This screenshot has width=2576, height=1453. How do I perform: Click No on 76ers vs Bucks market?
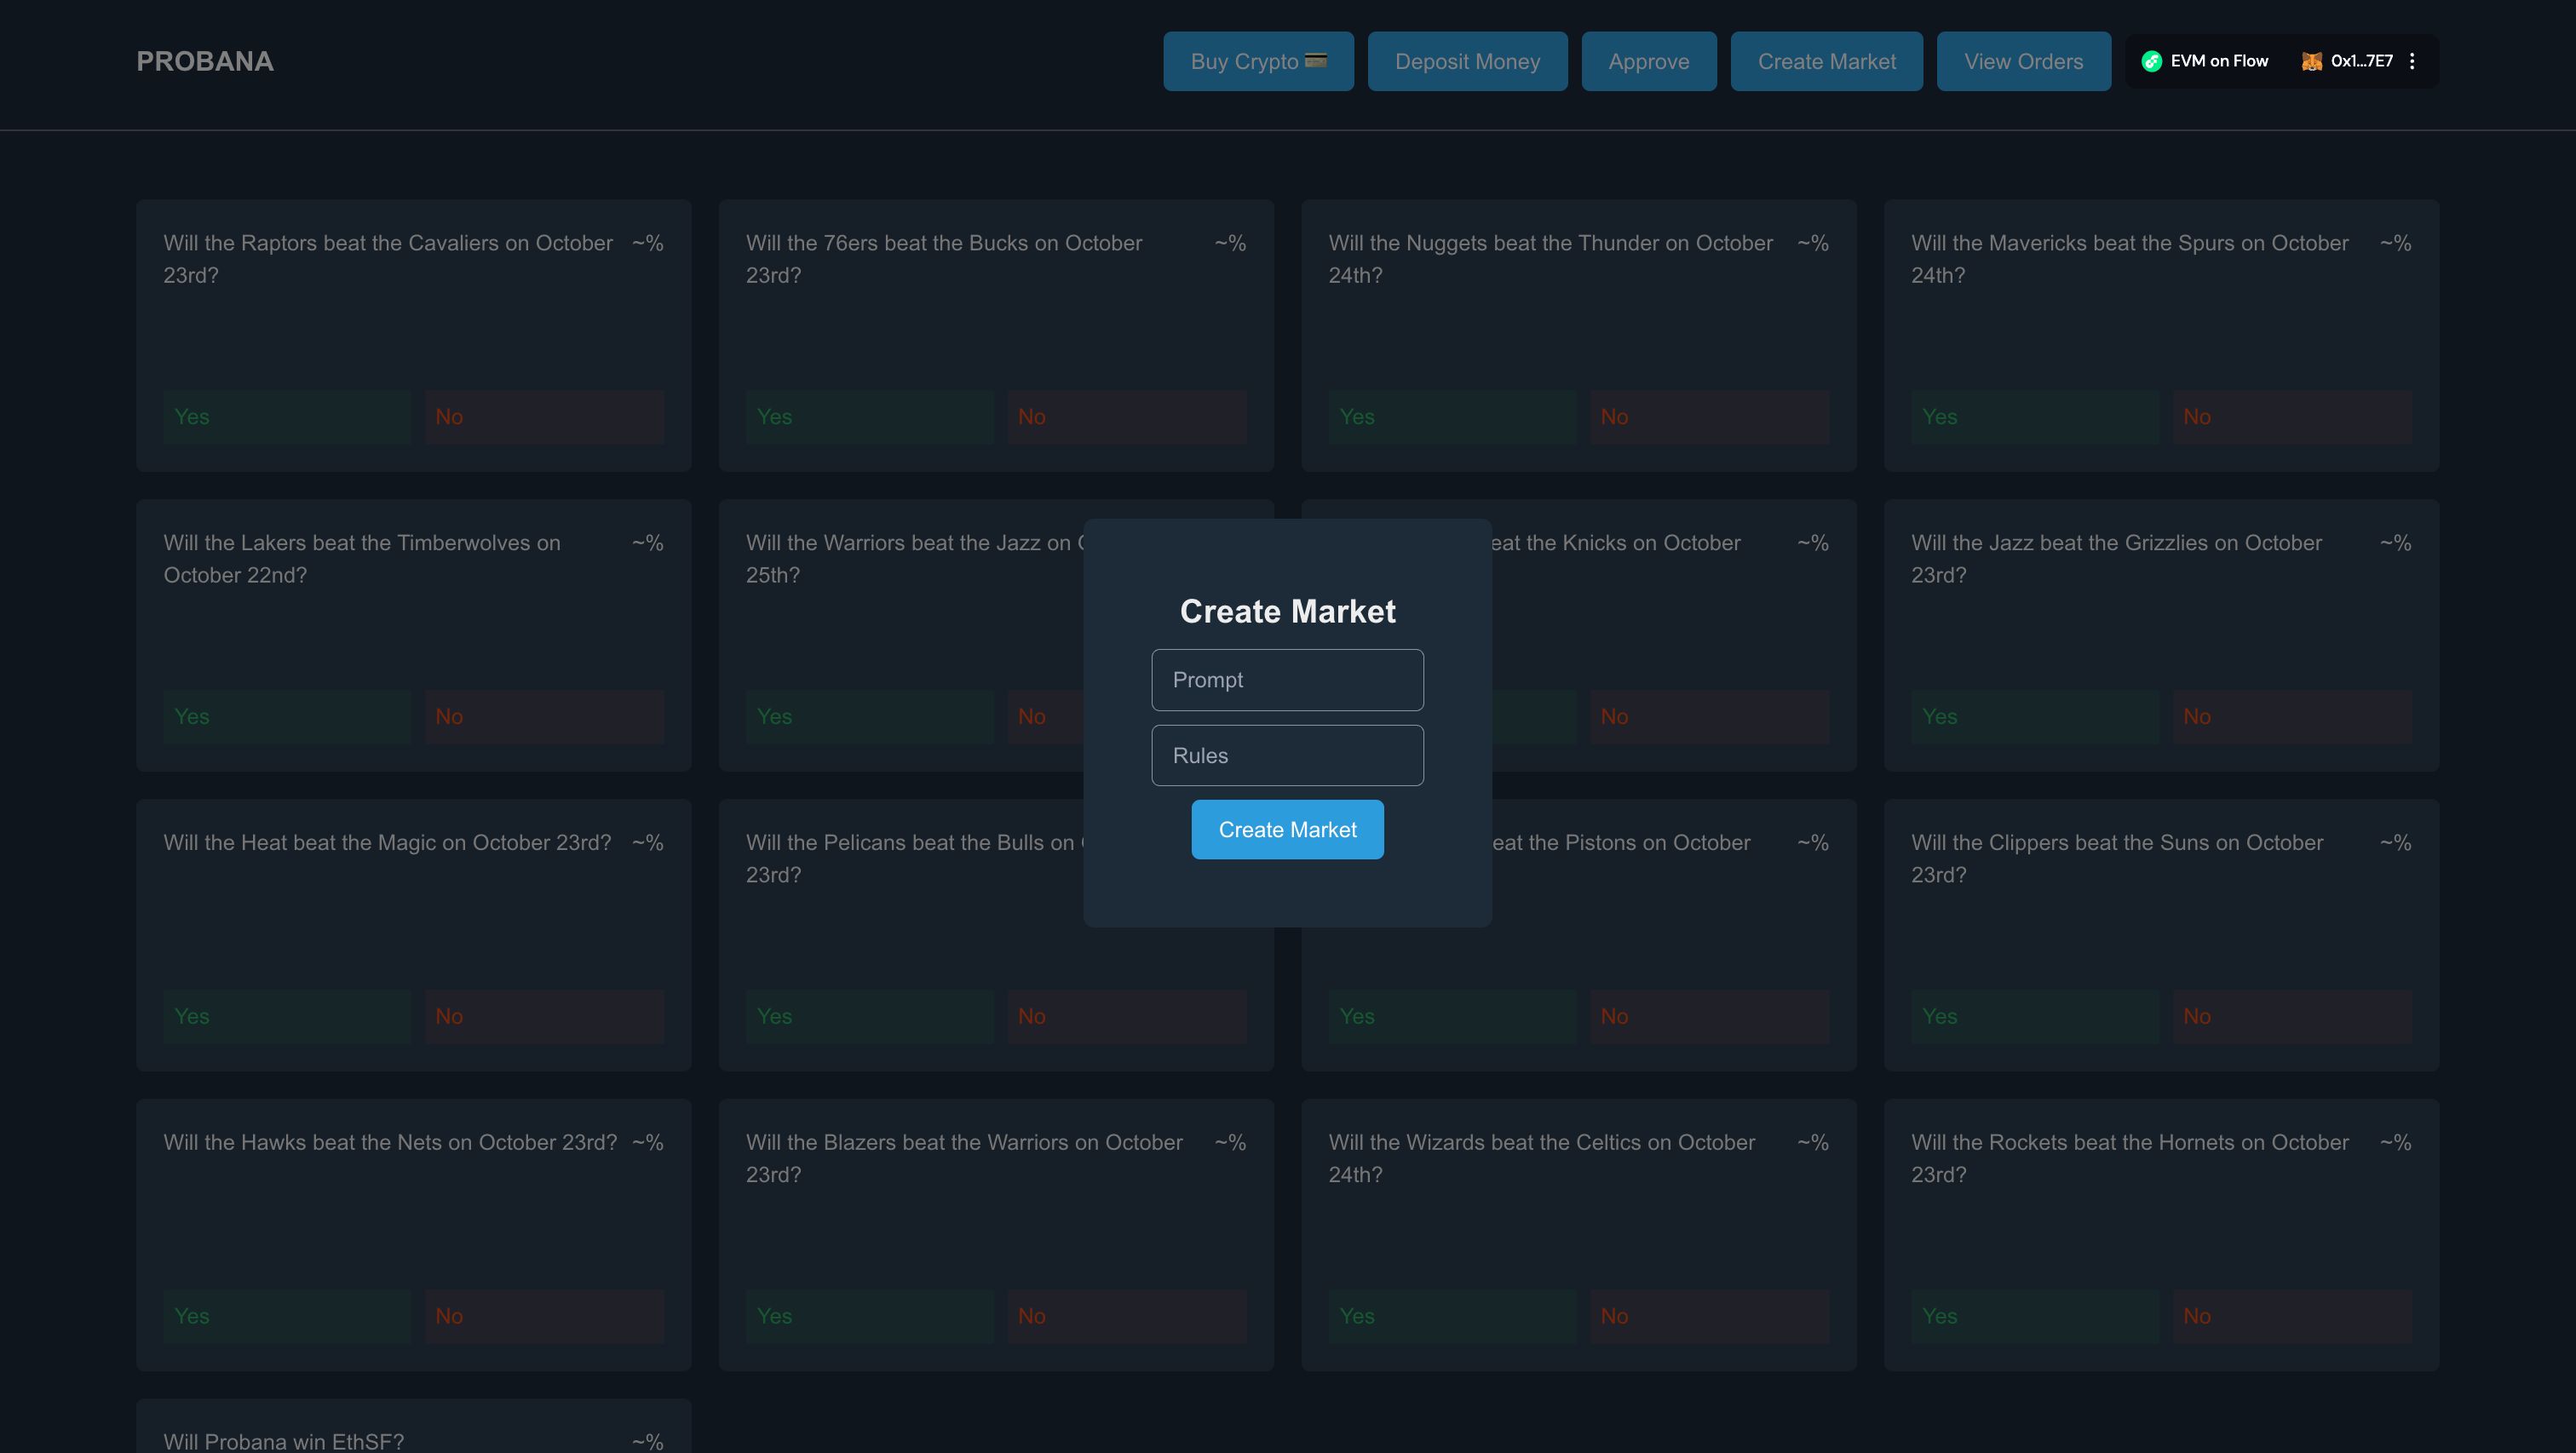tap(1127, 417)
